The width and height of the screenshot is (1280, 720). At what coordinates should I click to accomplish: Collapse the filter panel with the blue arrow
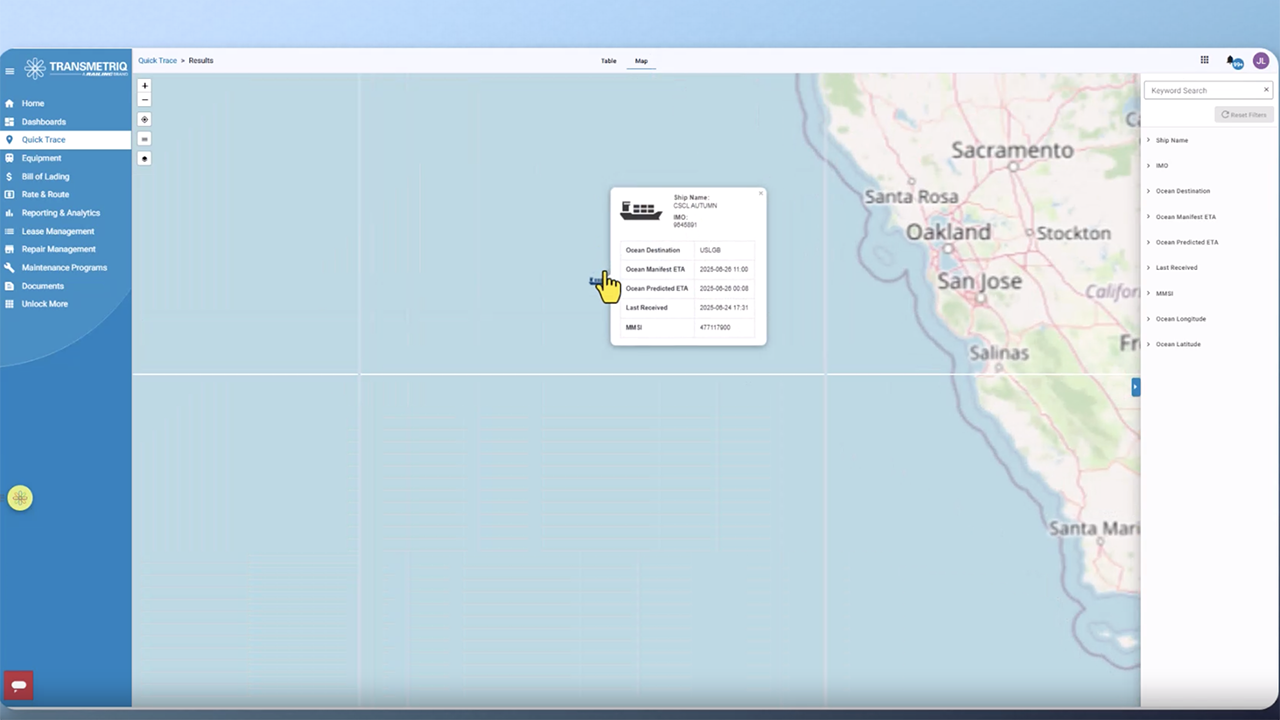[1135, 386]
